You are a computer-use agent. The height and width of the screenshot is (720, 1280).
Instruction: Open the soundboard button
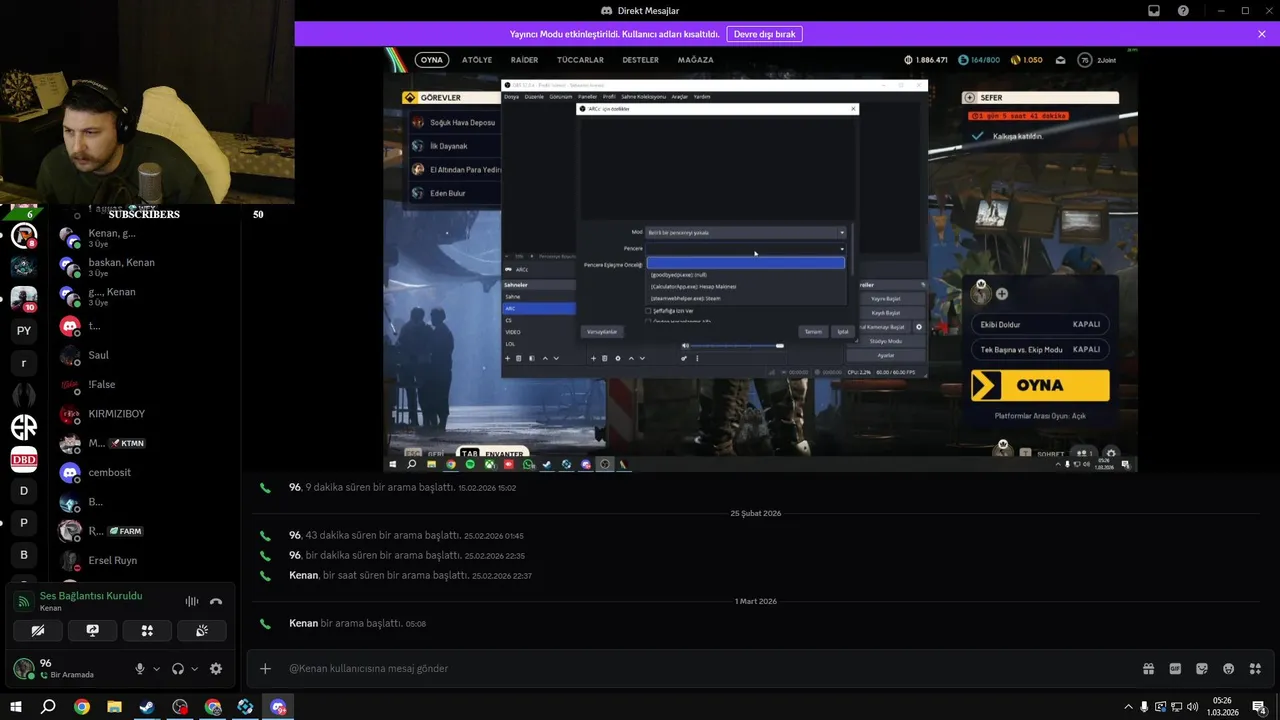(201, 631)
